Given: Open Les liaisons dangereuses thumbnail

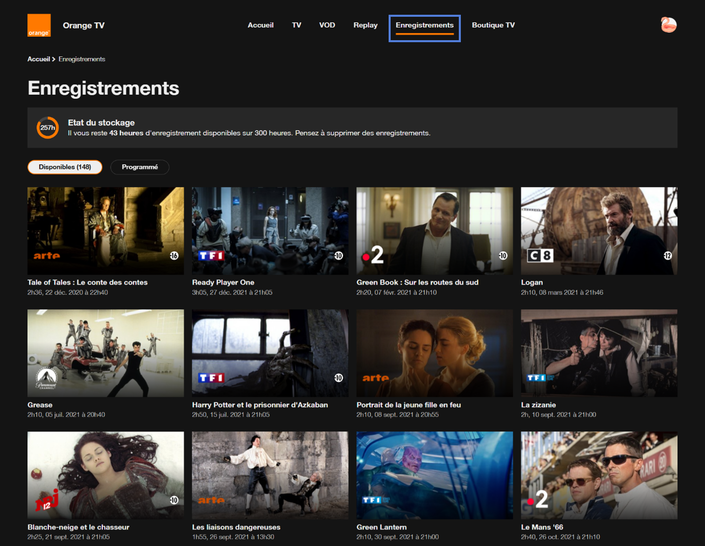Looking at the screenshot, I should coord(270,475).
